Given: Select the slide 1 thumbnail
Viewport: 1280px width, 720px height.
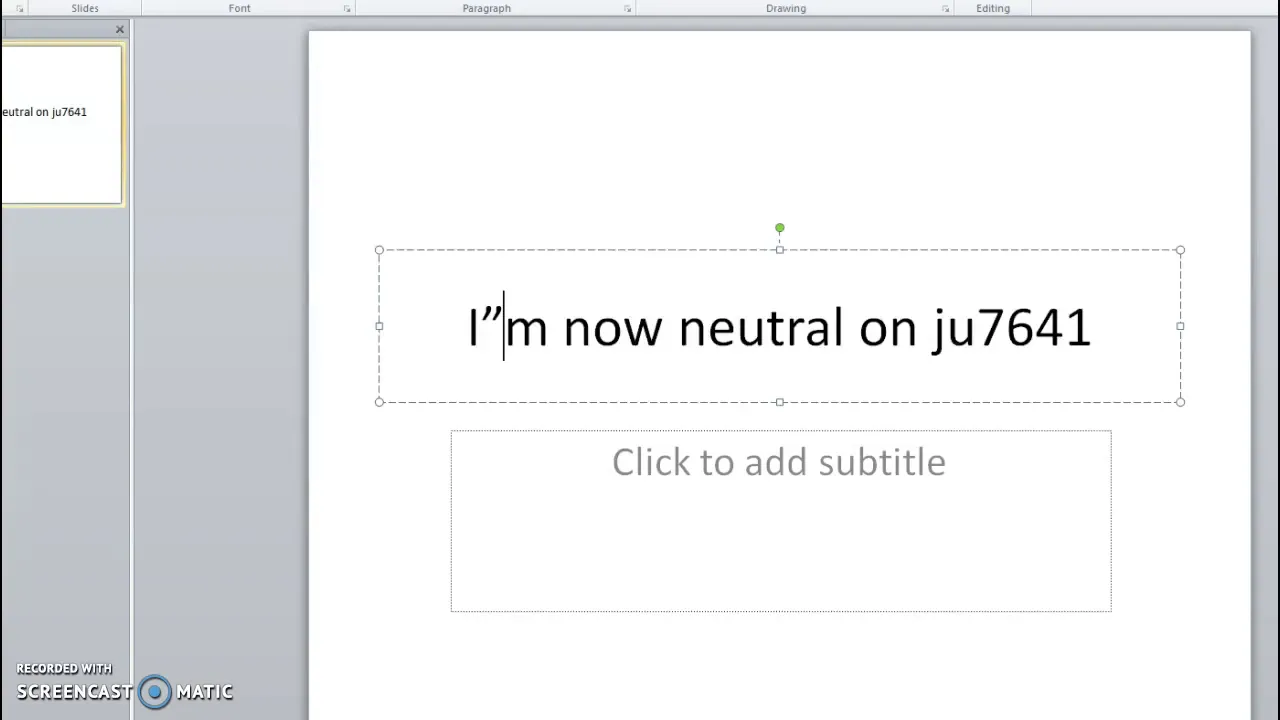Looking at the screenshot, I should coord(61,125).
